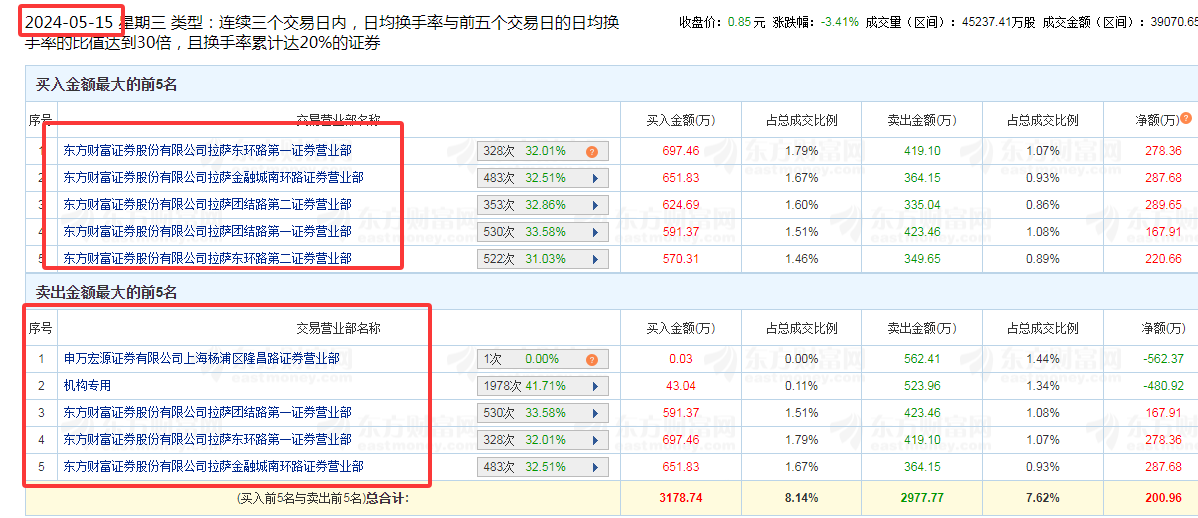Open 拉萨东环路第二证券营业部 link
Viewport: 1198px width, 518px height.
[208, 258]
